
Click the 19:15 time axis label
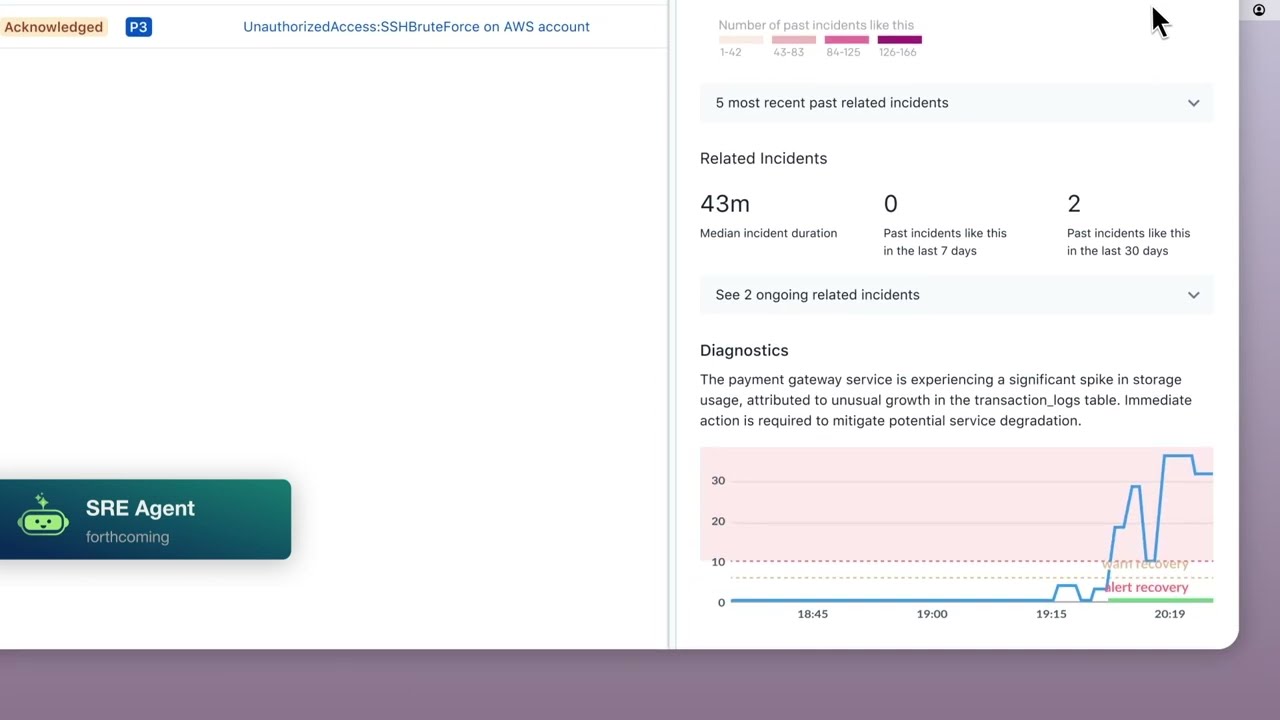[x=1051, y=614]
